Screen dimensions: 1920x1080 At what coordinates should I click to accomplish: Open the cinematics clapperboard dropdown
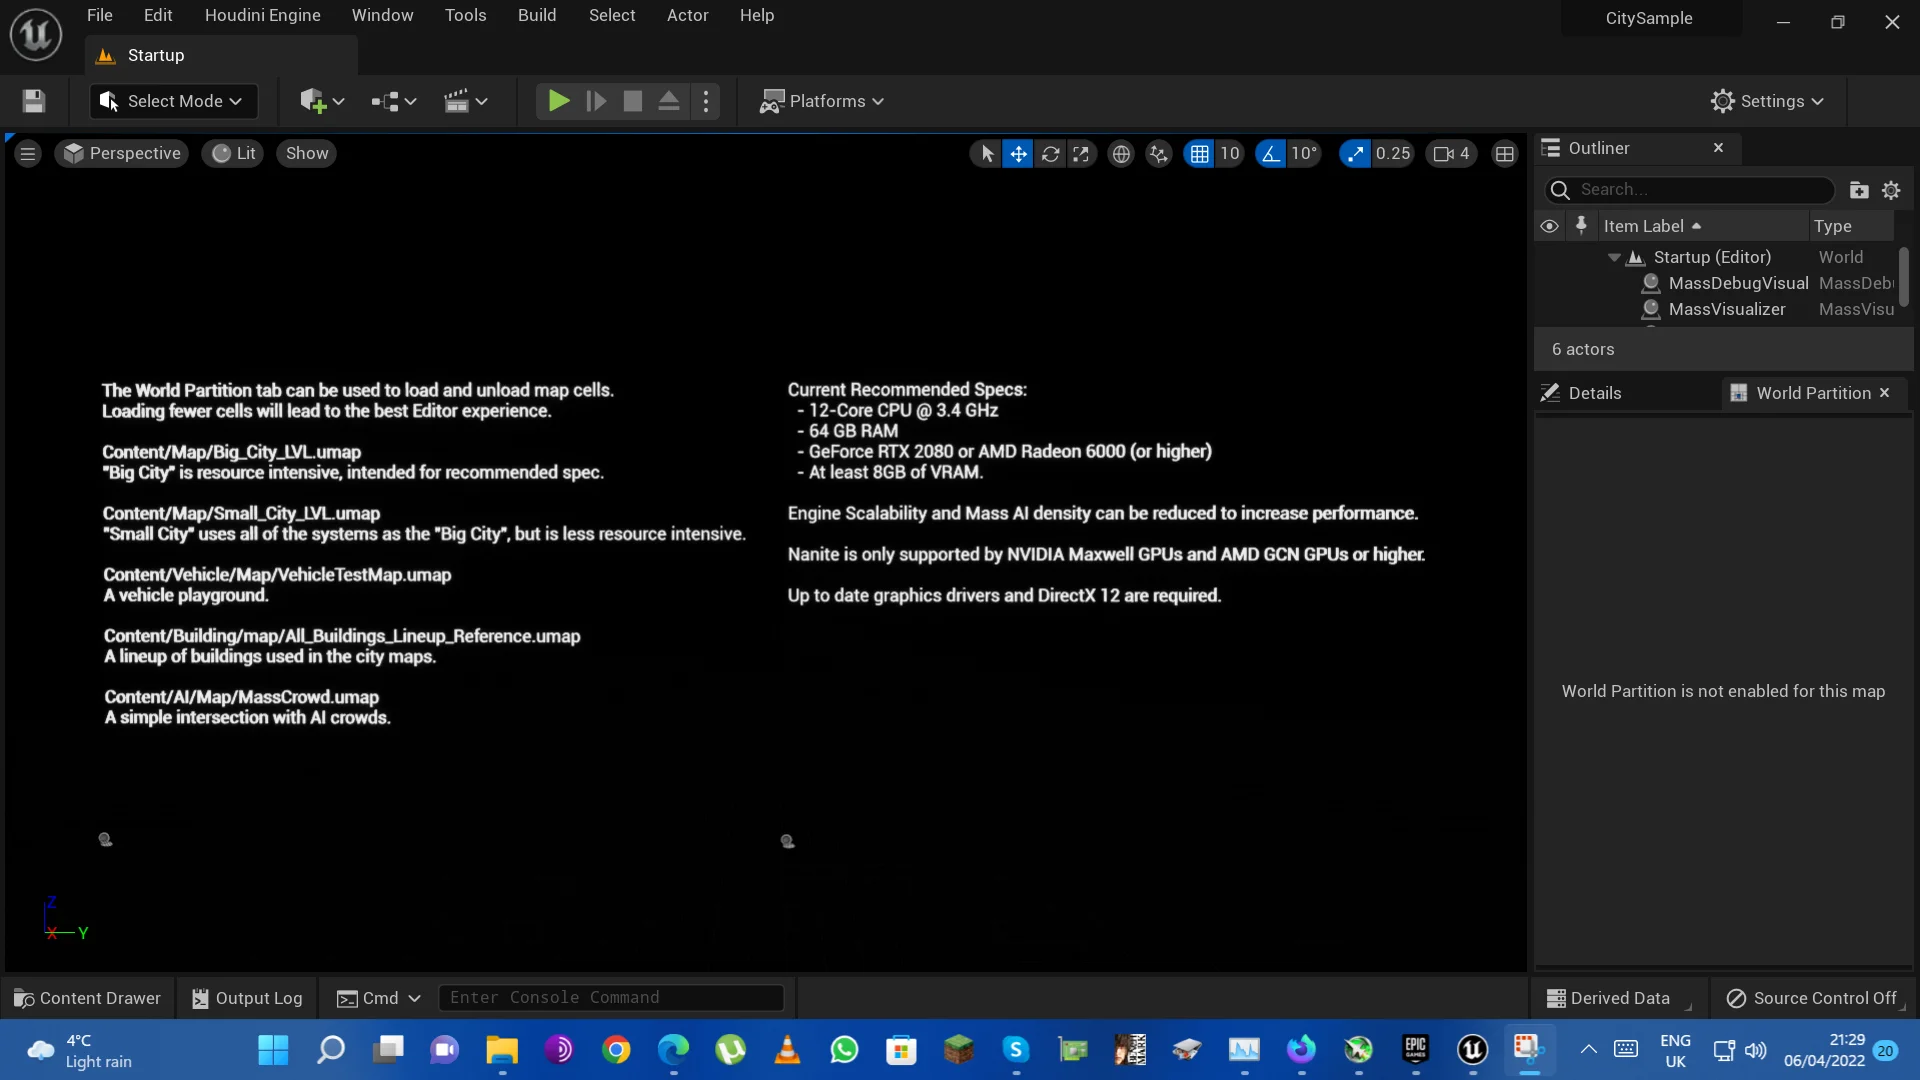(465, 101)
